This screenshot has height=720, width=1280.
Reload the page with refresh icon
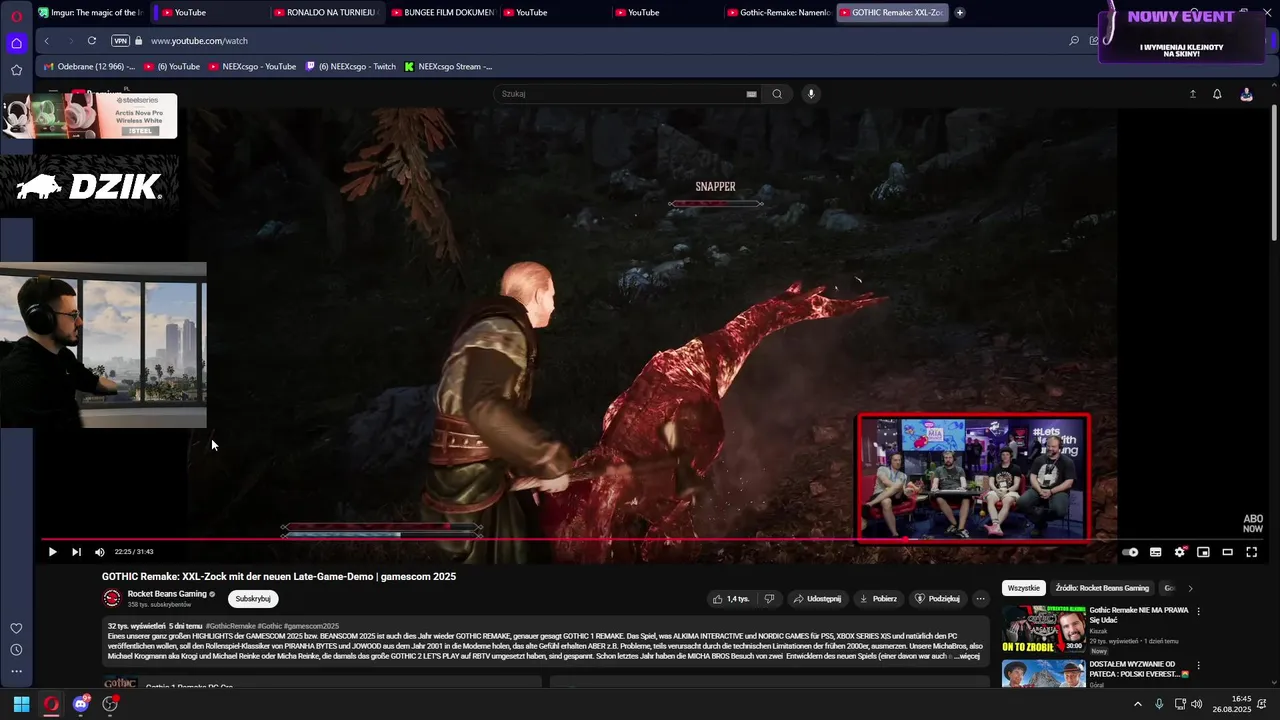(x=92, y=41)
